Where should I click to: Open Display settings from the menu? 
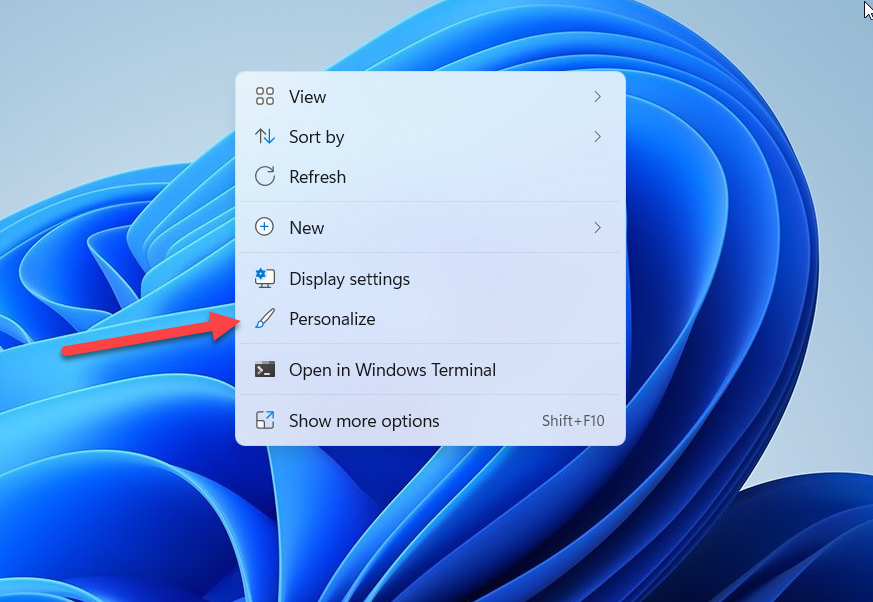(x=349, y=279)
